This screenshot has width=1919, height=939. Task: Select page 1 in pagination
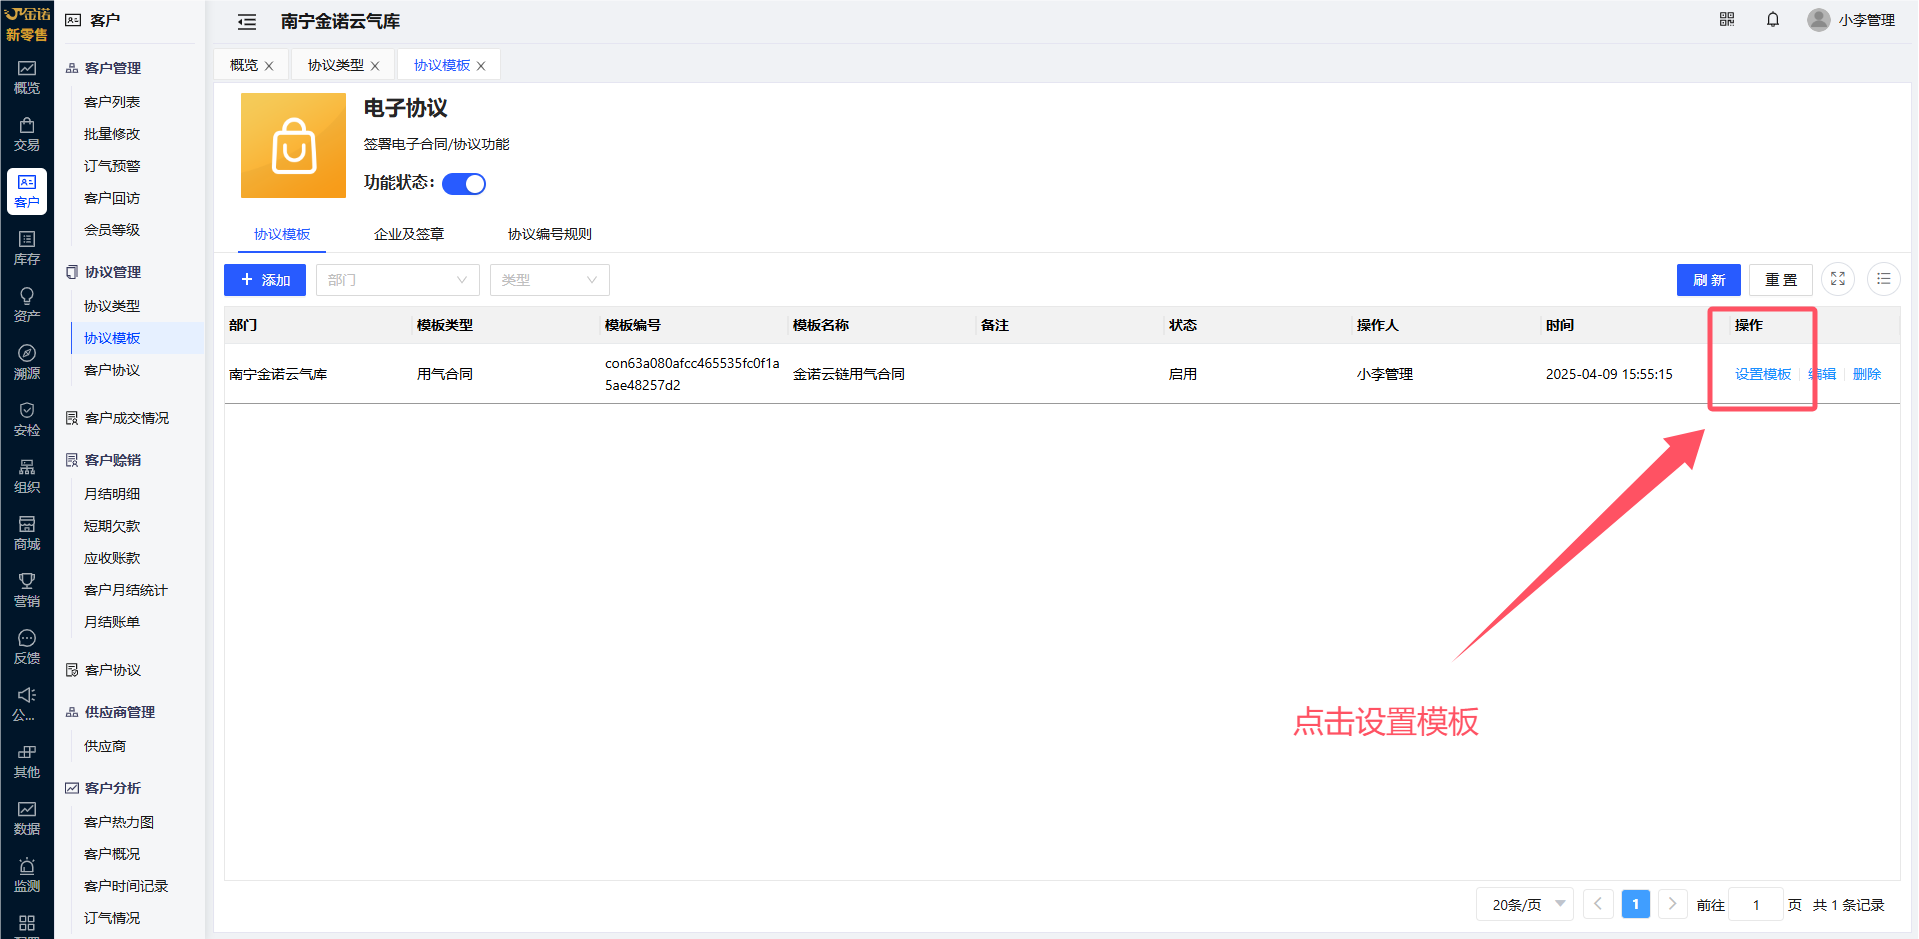tap(1635, 904)
